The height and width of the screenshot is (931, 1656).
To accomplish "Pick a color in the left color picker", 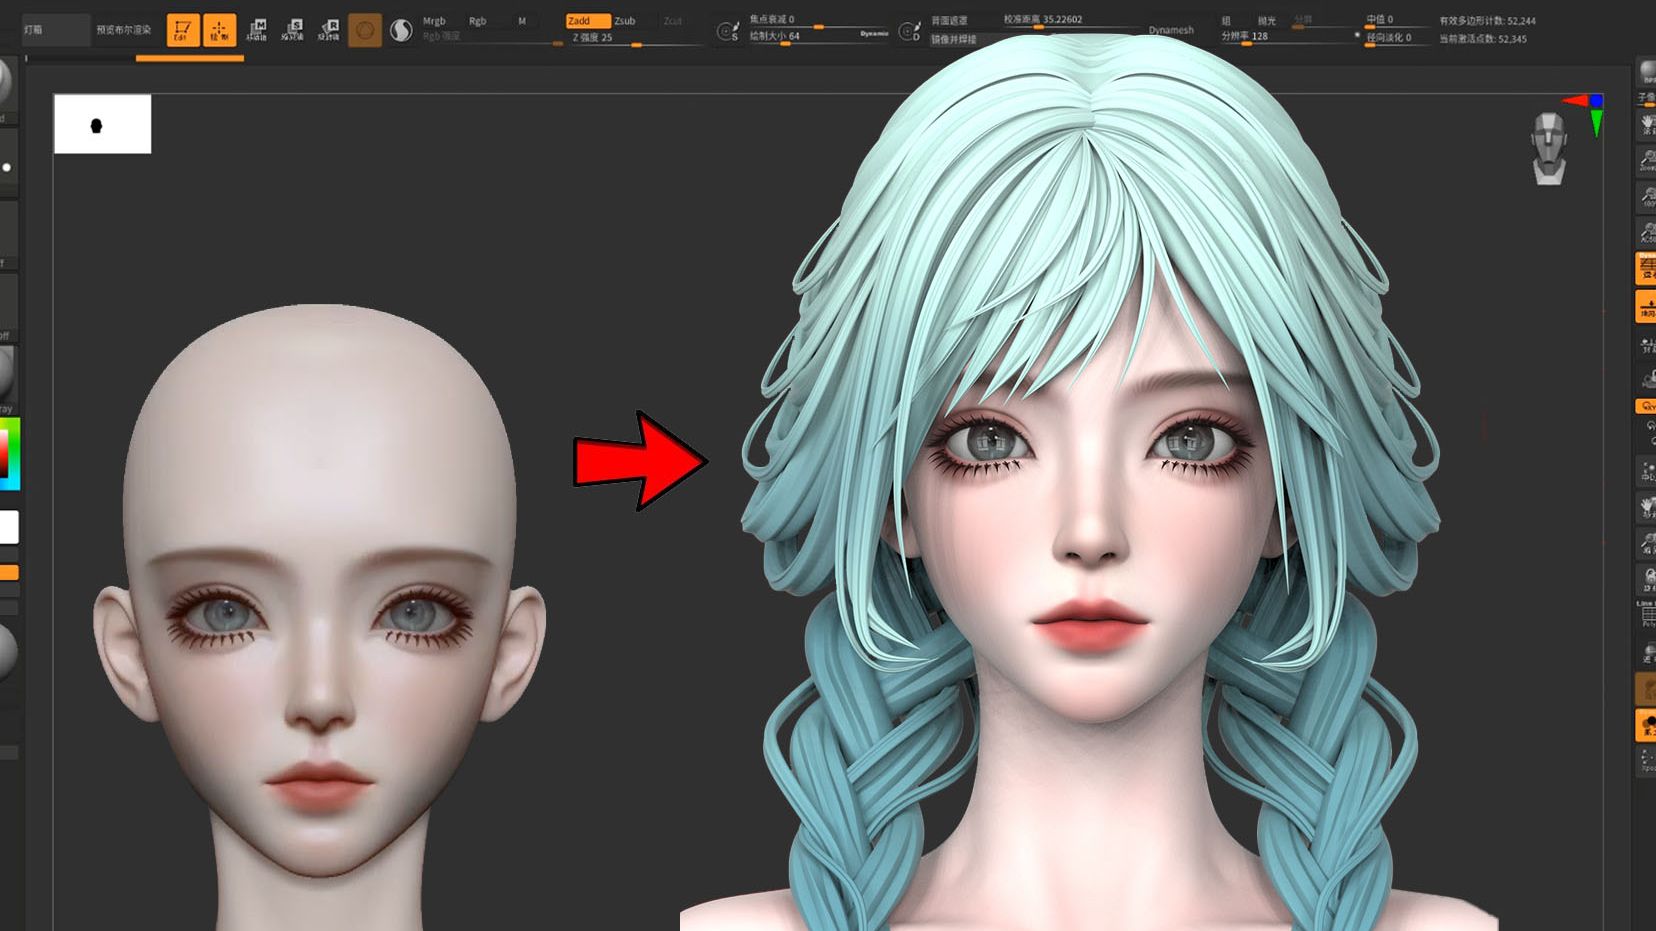I will [x=9, y=455].
